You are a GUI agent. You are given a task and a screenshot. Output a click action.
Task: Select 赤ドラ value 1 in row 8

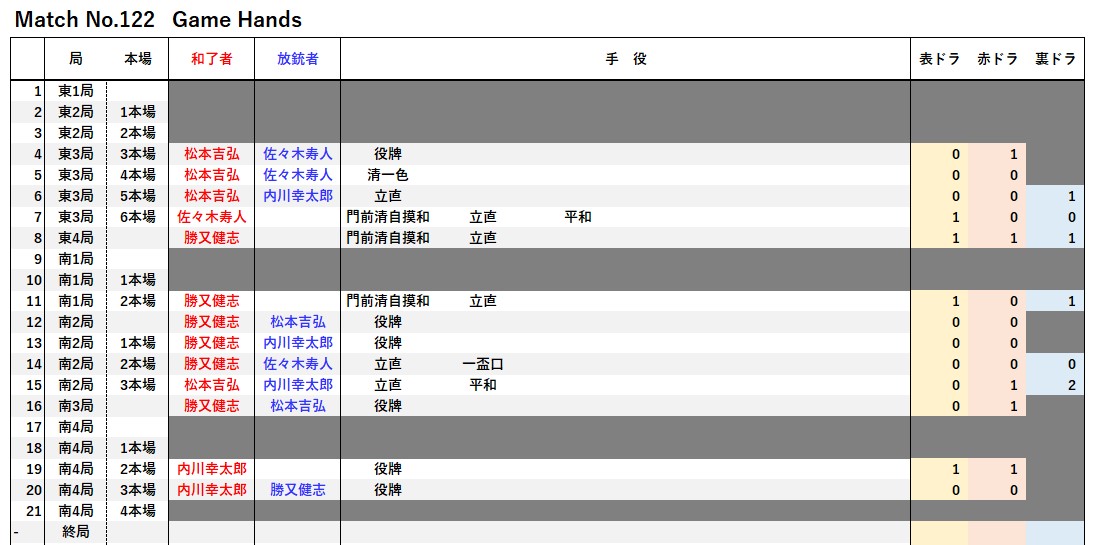[1014, 238]
